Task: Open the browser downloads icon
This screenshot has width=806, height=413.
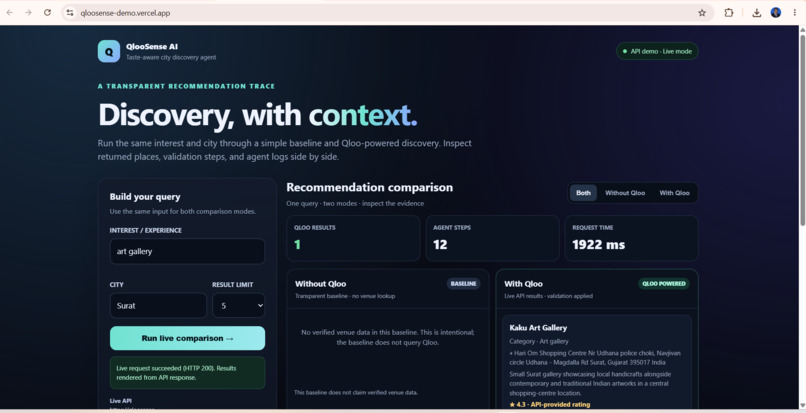Action: 756,13
